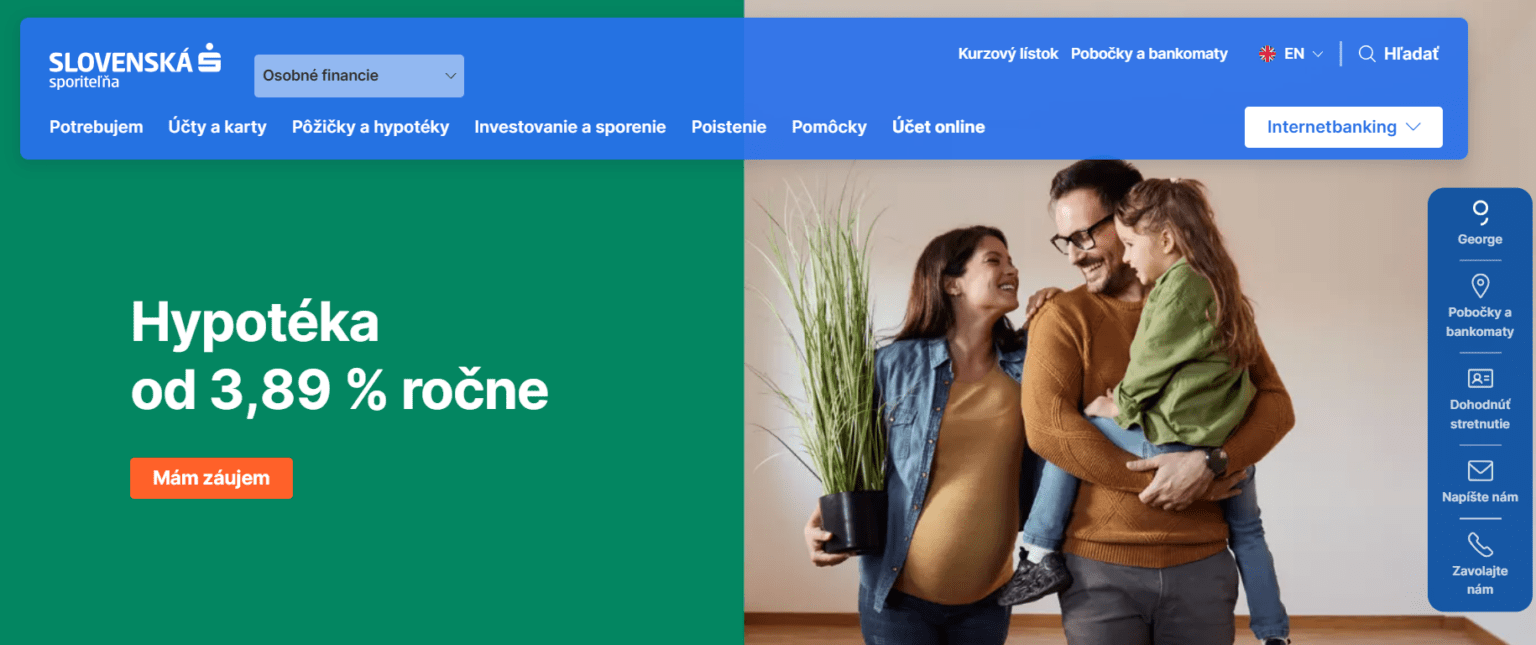Screen dimensions: 1536x645
Task: Select the Dohodnúť stretnutie card icon
Action: [1480, 378]
